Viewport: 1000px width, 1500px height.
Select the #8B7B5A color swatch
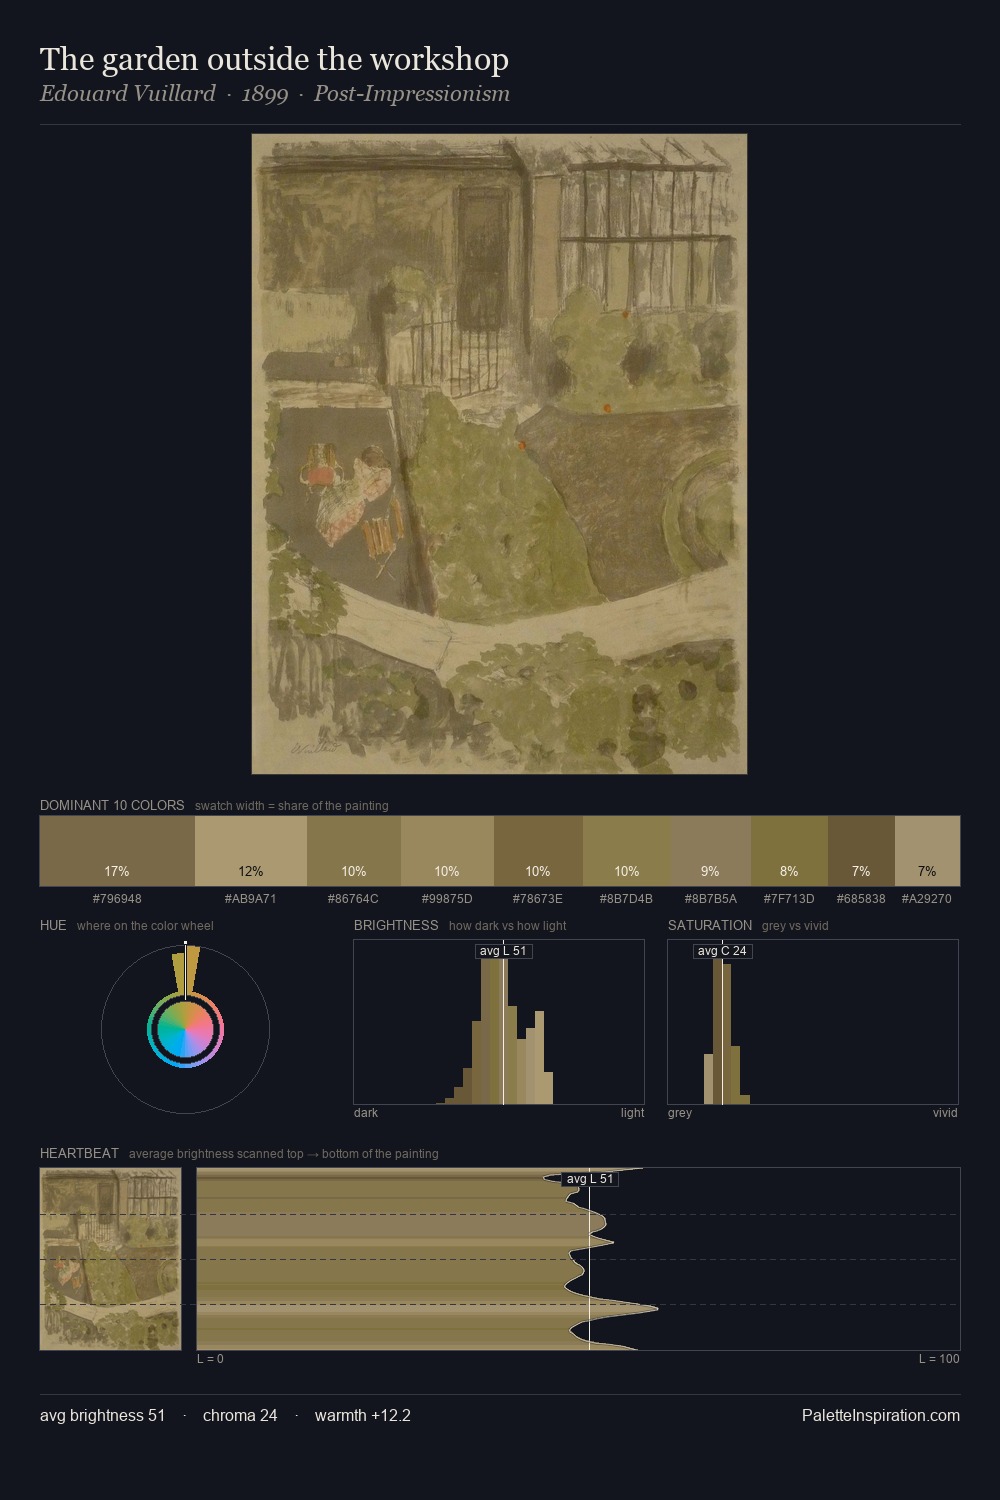pos(710,851)
